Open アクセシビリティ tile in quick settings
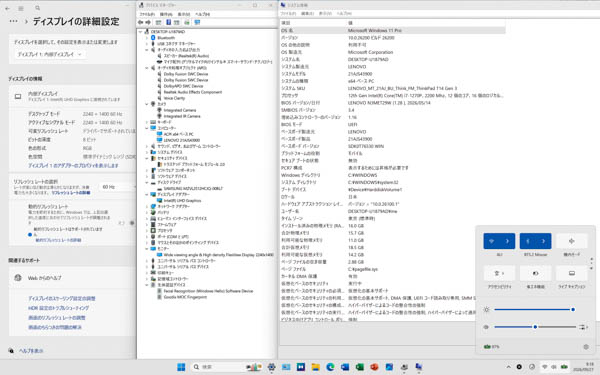 click(x=499, y=273)
